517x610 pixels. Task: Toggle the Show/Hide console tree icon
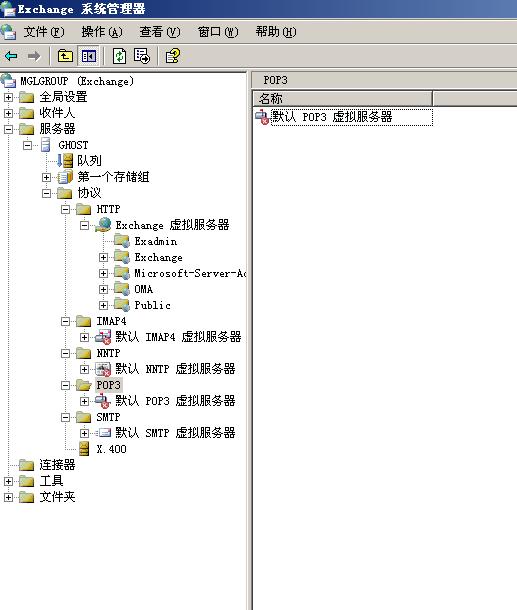pos(89,56)
